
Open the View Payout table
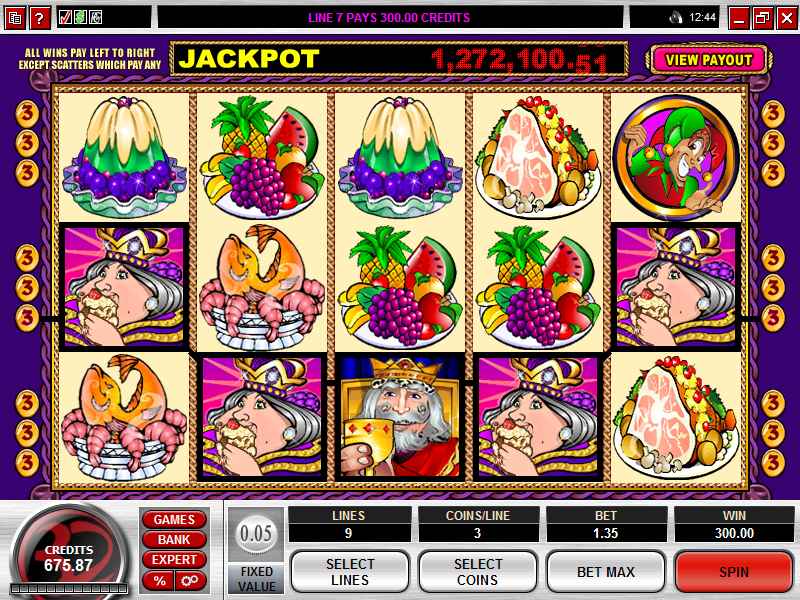(709, 60)
